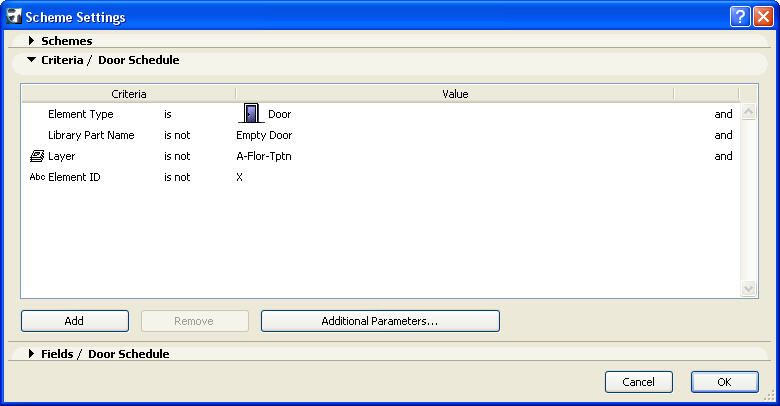Click the 'Door' element type value
Viewport: 780px width, 406px height.
pyautogui.click(x=280, y=114)
